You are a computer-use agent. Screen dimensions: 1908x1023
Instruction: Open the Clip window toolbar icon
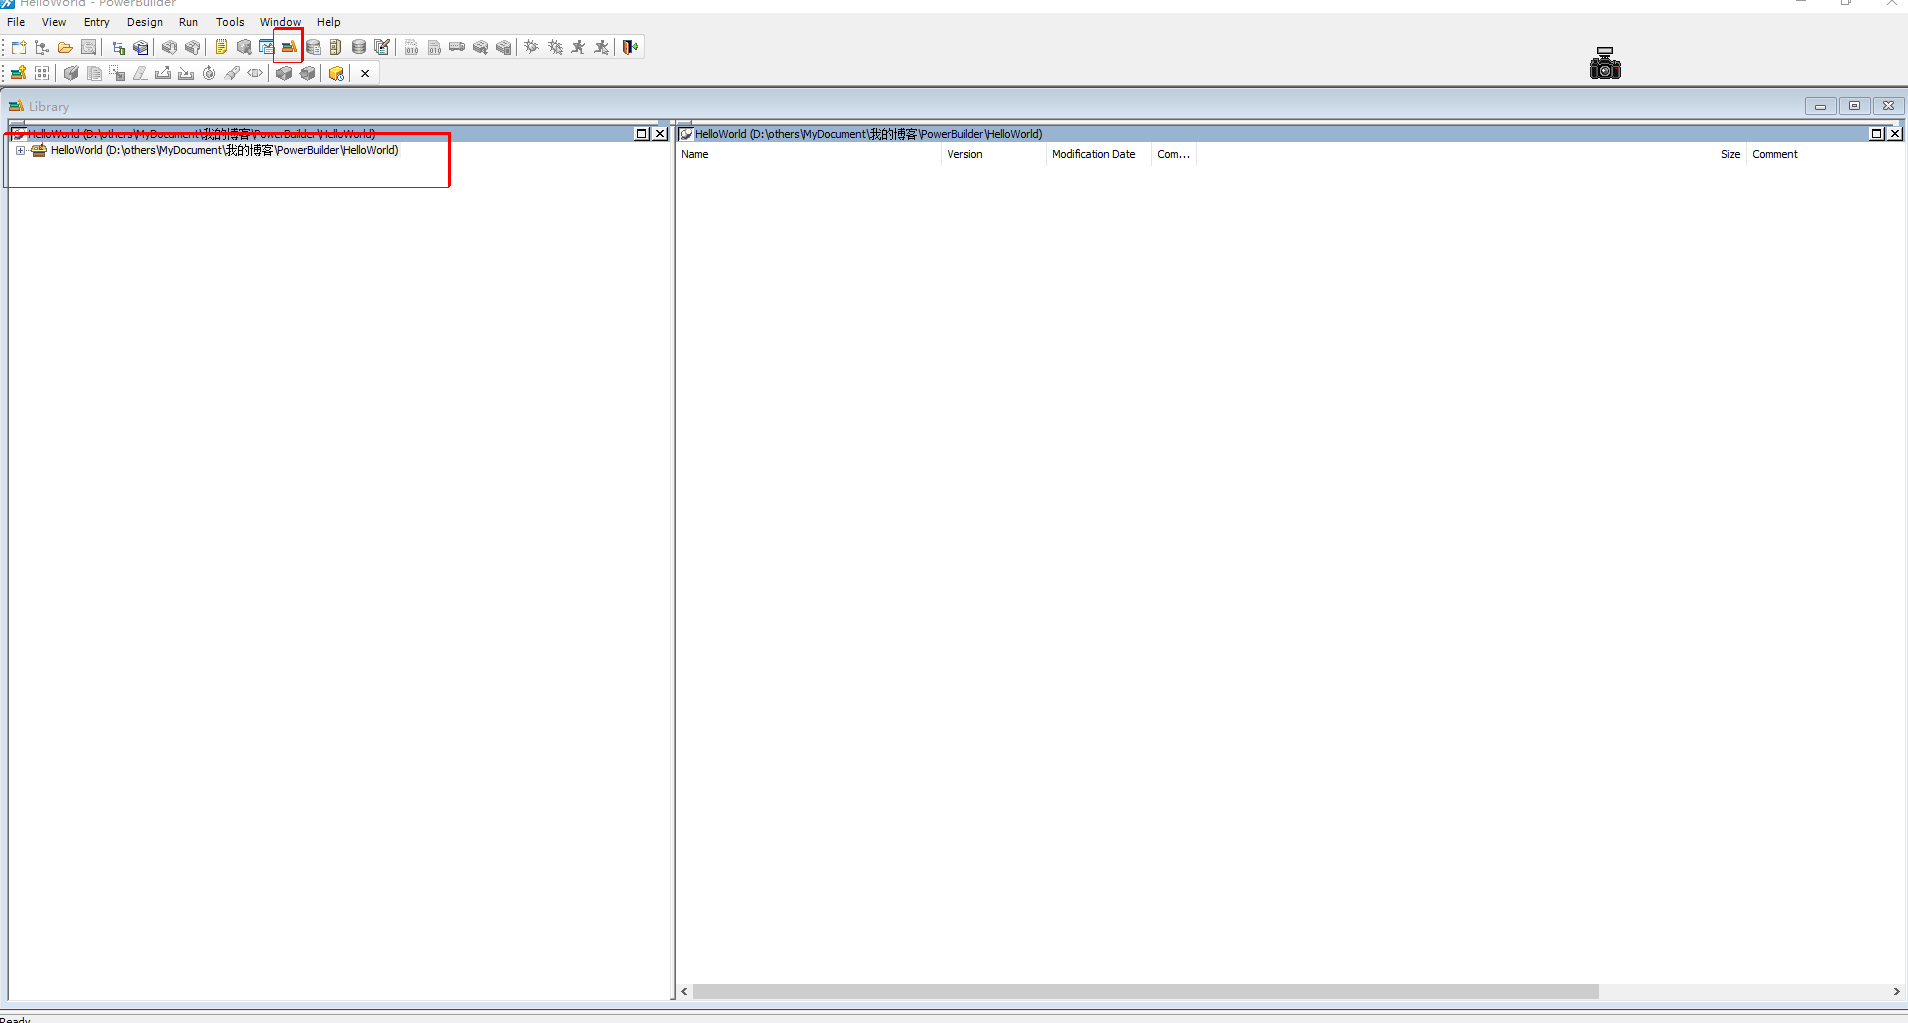coord(266,47)
